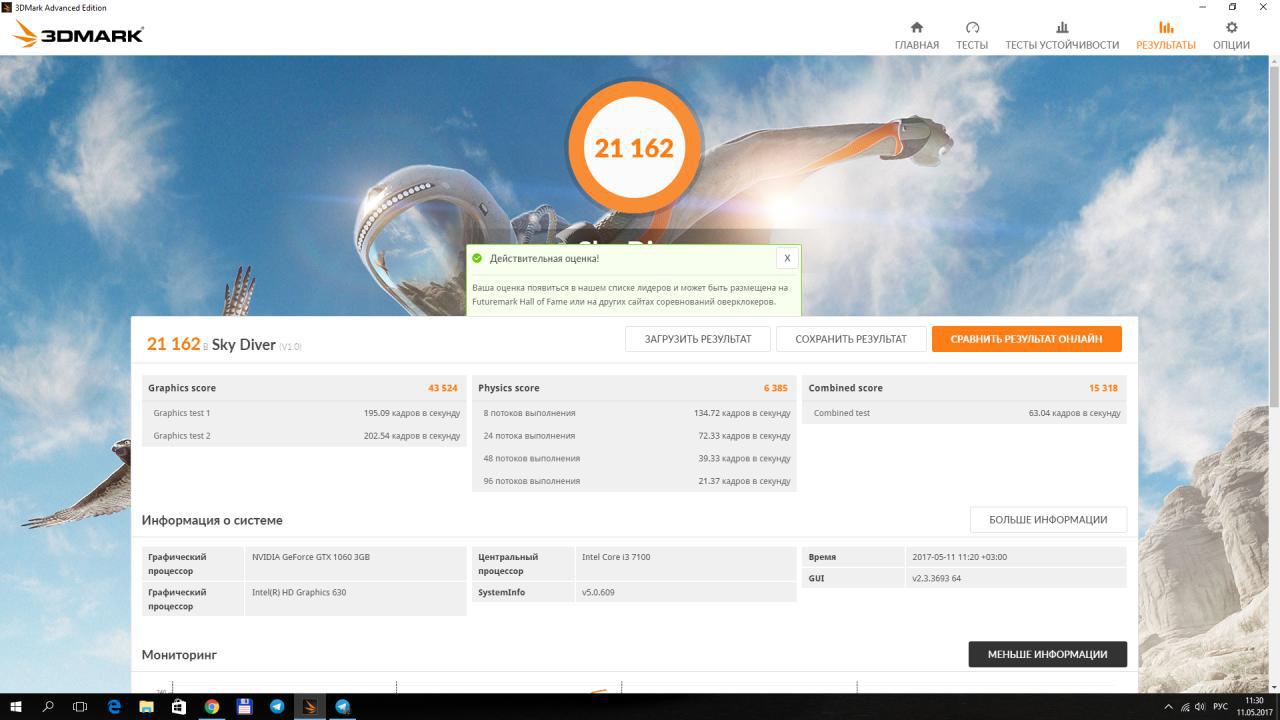The image size is (1280, 720).
Task: Click the 24 потока выполнения row
Action: (x=634, y=436)
